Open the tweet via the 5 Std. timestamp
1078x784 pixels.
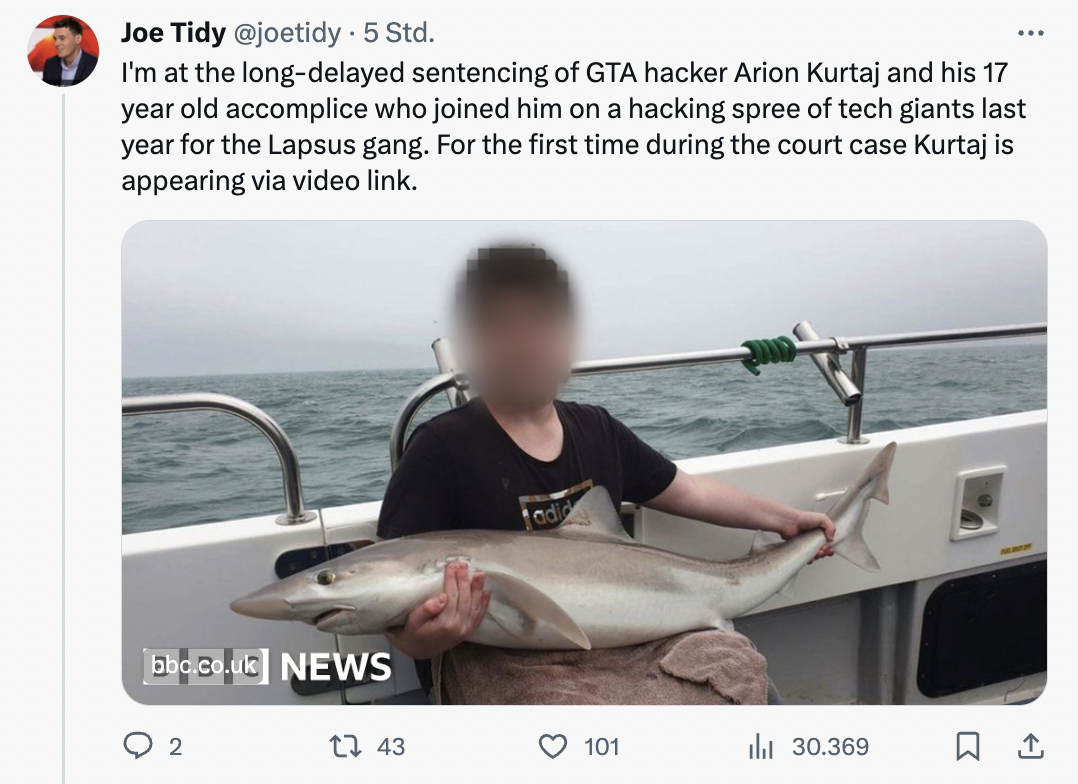point(399,32)
